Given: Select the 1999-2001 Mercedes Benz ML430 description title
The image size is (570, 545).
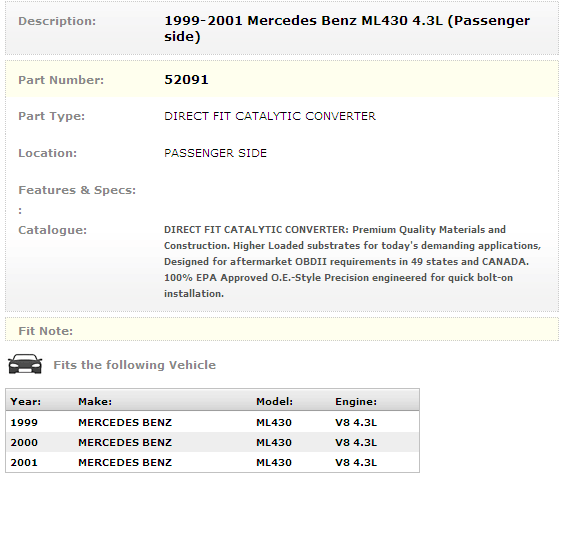Looking at the screenshot, I should click(347, 28).
